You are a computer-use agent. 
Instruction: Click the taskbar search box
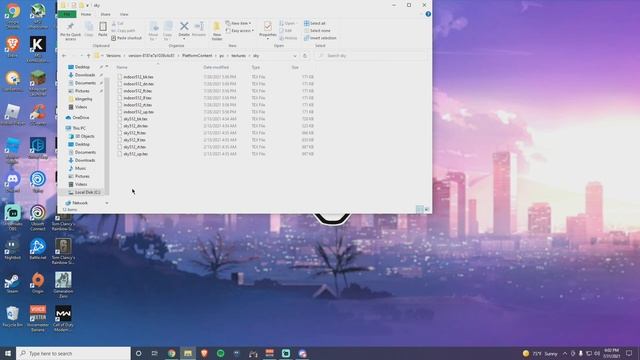pos(73,353)
